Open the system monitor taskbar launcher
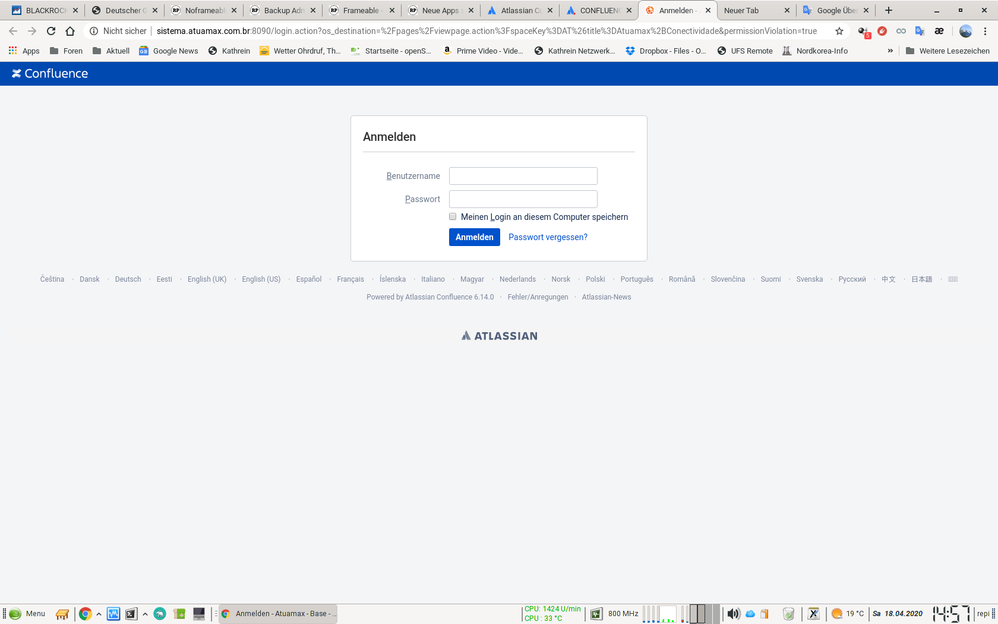The image size is (998, 624). pos(113,614)
